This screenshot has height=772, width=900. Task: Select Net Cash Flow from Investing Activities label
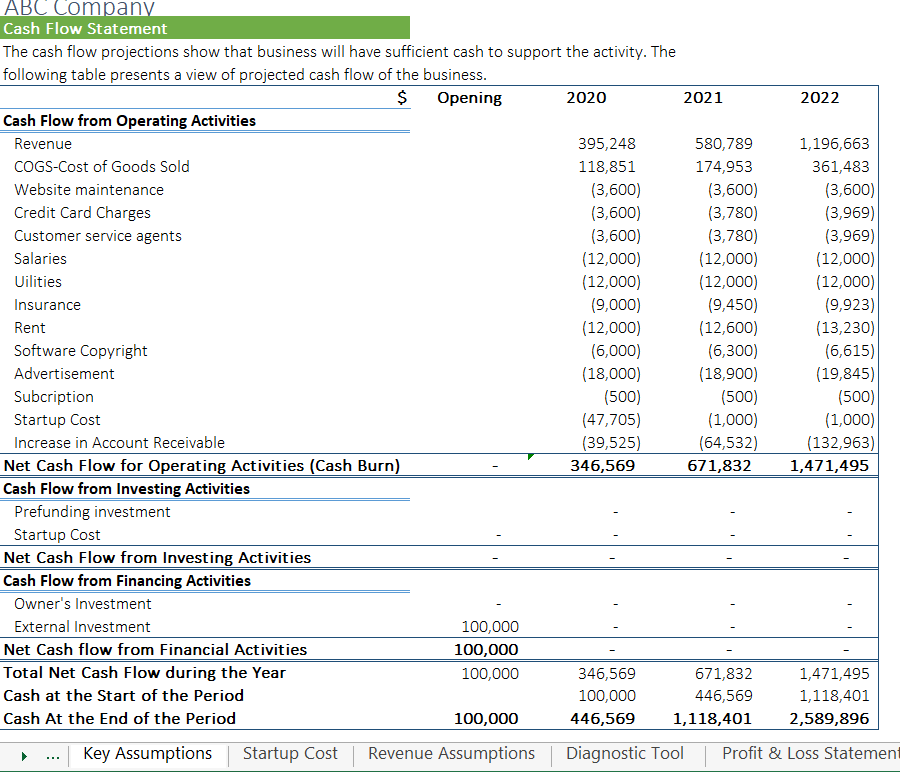(x=157, y=557)
